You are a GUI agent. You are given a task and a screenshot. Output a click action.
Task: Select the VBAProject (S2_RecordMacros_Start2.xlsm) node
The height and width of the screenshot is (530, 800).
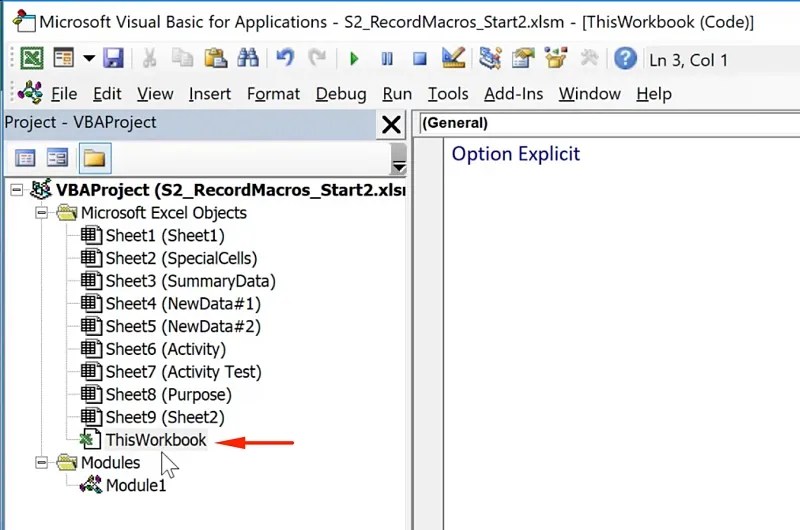(231, 190)
